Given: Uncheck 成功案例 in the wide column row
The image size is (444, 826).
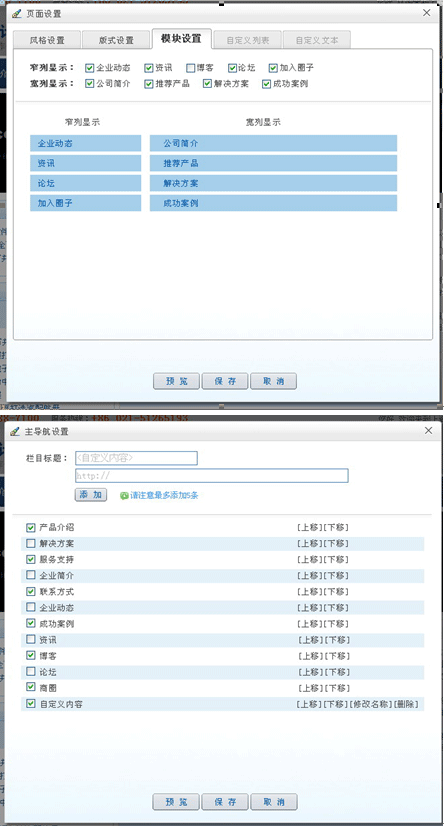Looking at the screenshot, I should point(267,84).
